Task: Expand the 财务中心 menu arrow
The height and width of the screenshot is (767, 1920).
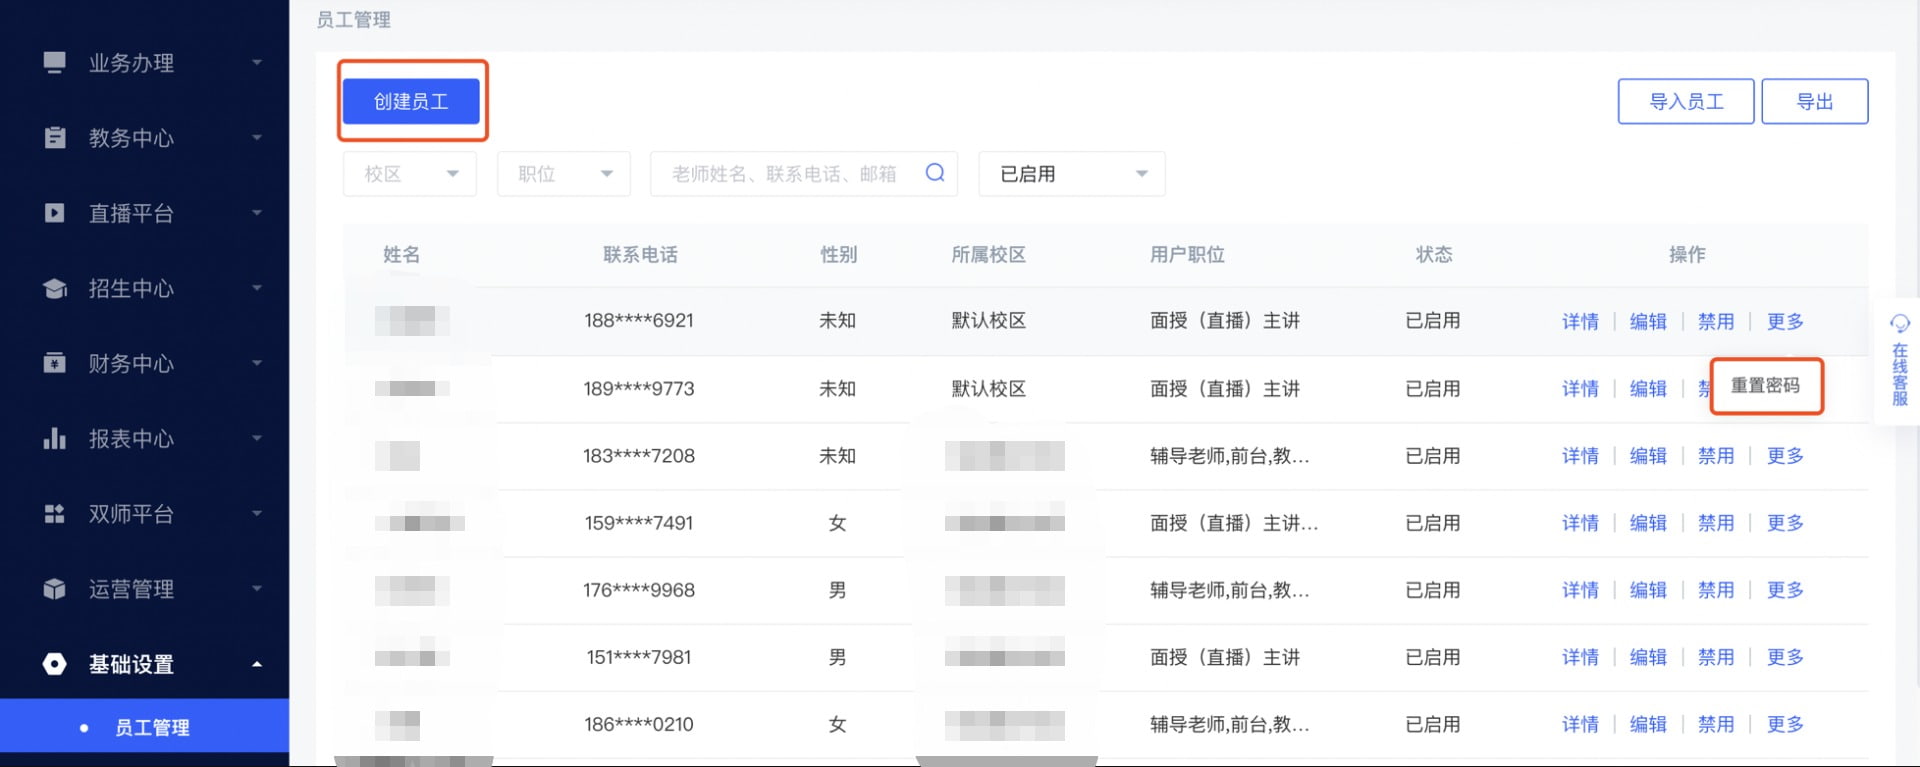Action: pyautogui.click(x=257, y=363)
